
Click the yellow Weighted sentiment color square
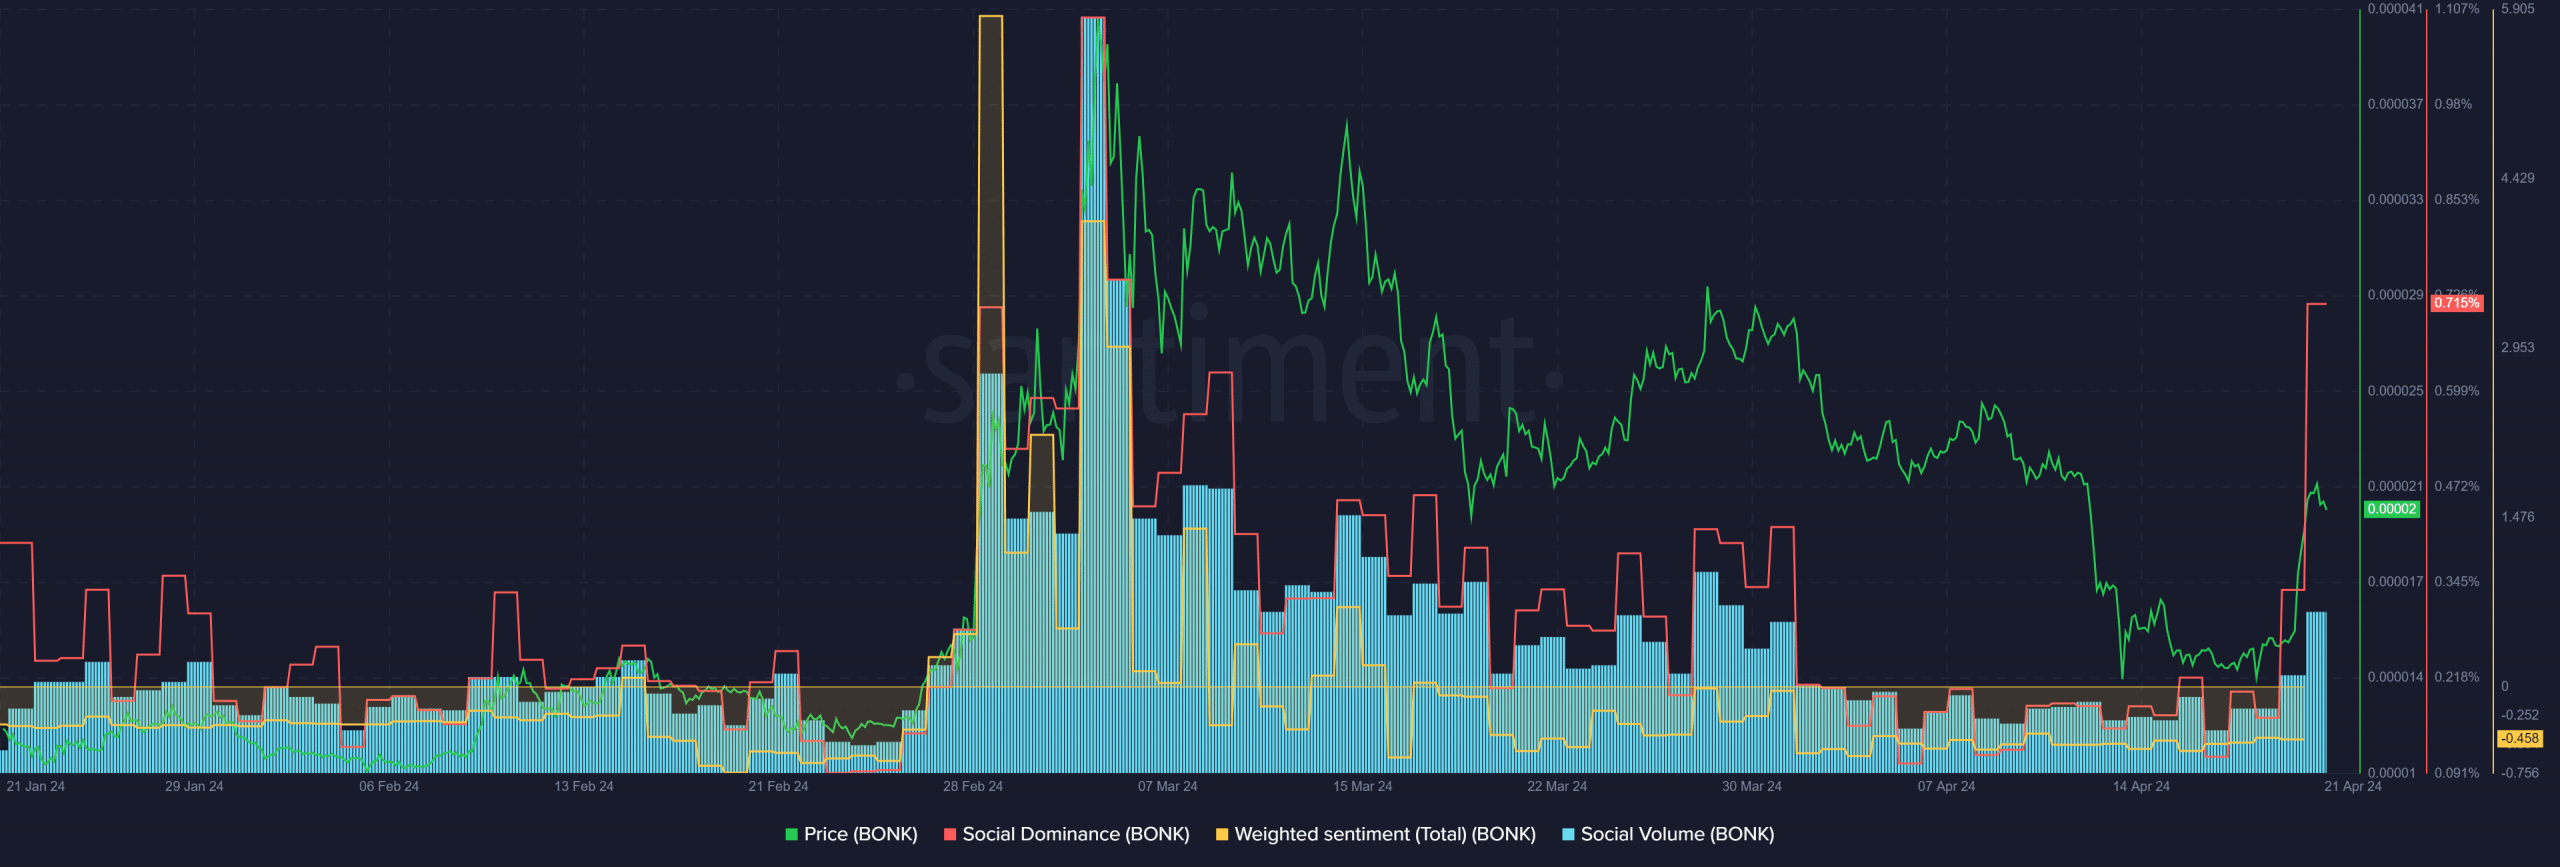(1222, 834)
